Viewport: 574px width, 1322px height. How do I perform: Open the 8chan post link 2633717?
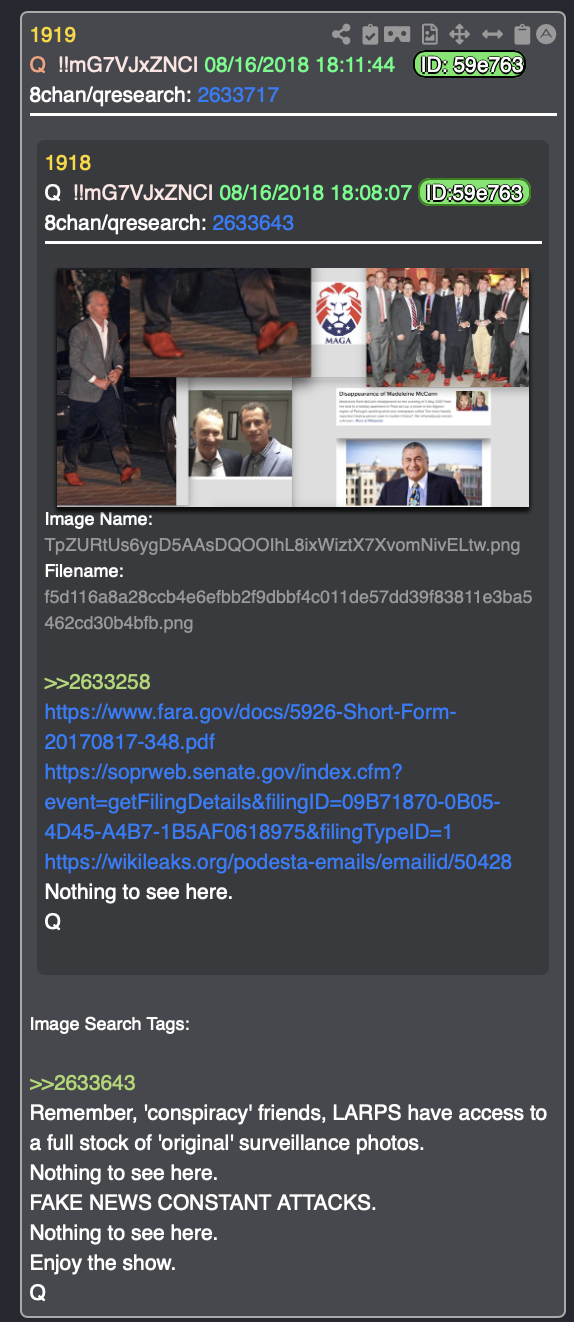click(238, 95)
